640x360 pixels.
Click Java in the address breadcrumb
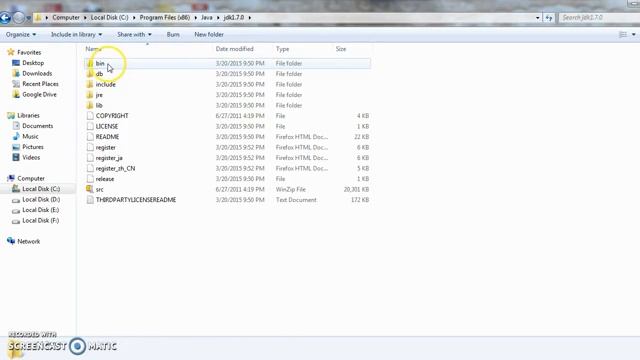pyautogui.click(x=207, y=18)
